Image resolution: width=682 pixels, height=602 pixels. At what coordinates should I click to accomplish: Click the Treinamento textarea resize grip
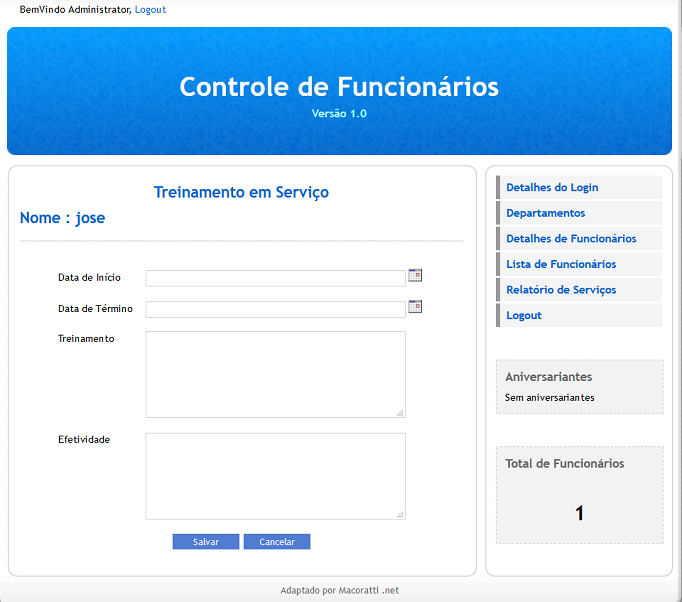400,413
